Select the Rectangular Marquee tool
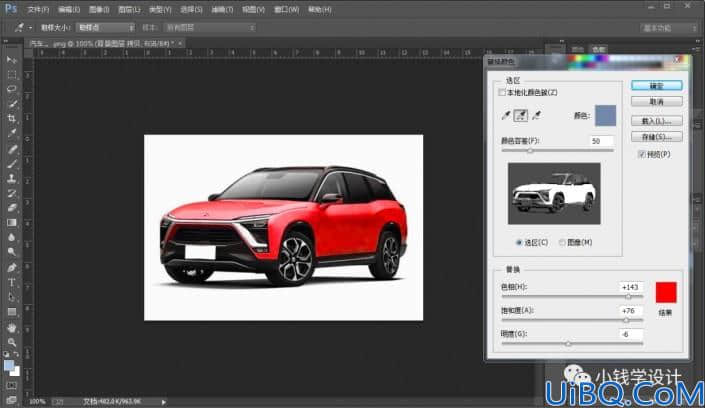The image size is (705, 408). coord(12,75)
